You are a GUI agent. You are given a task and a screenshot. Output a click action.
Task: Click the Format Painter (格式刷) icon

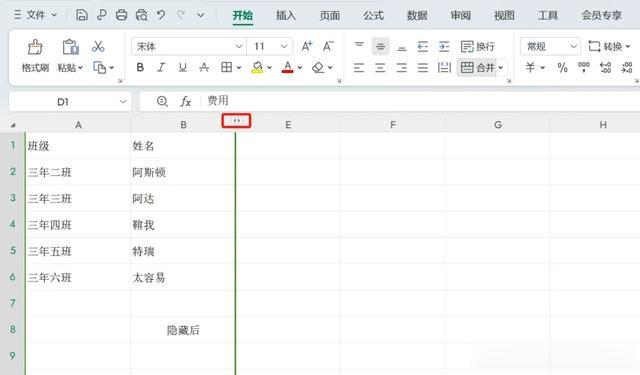click(x=35, y=47)
